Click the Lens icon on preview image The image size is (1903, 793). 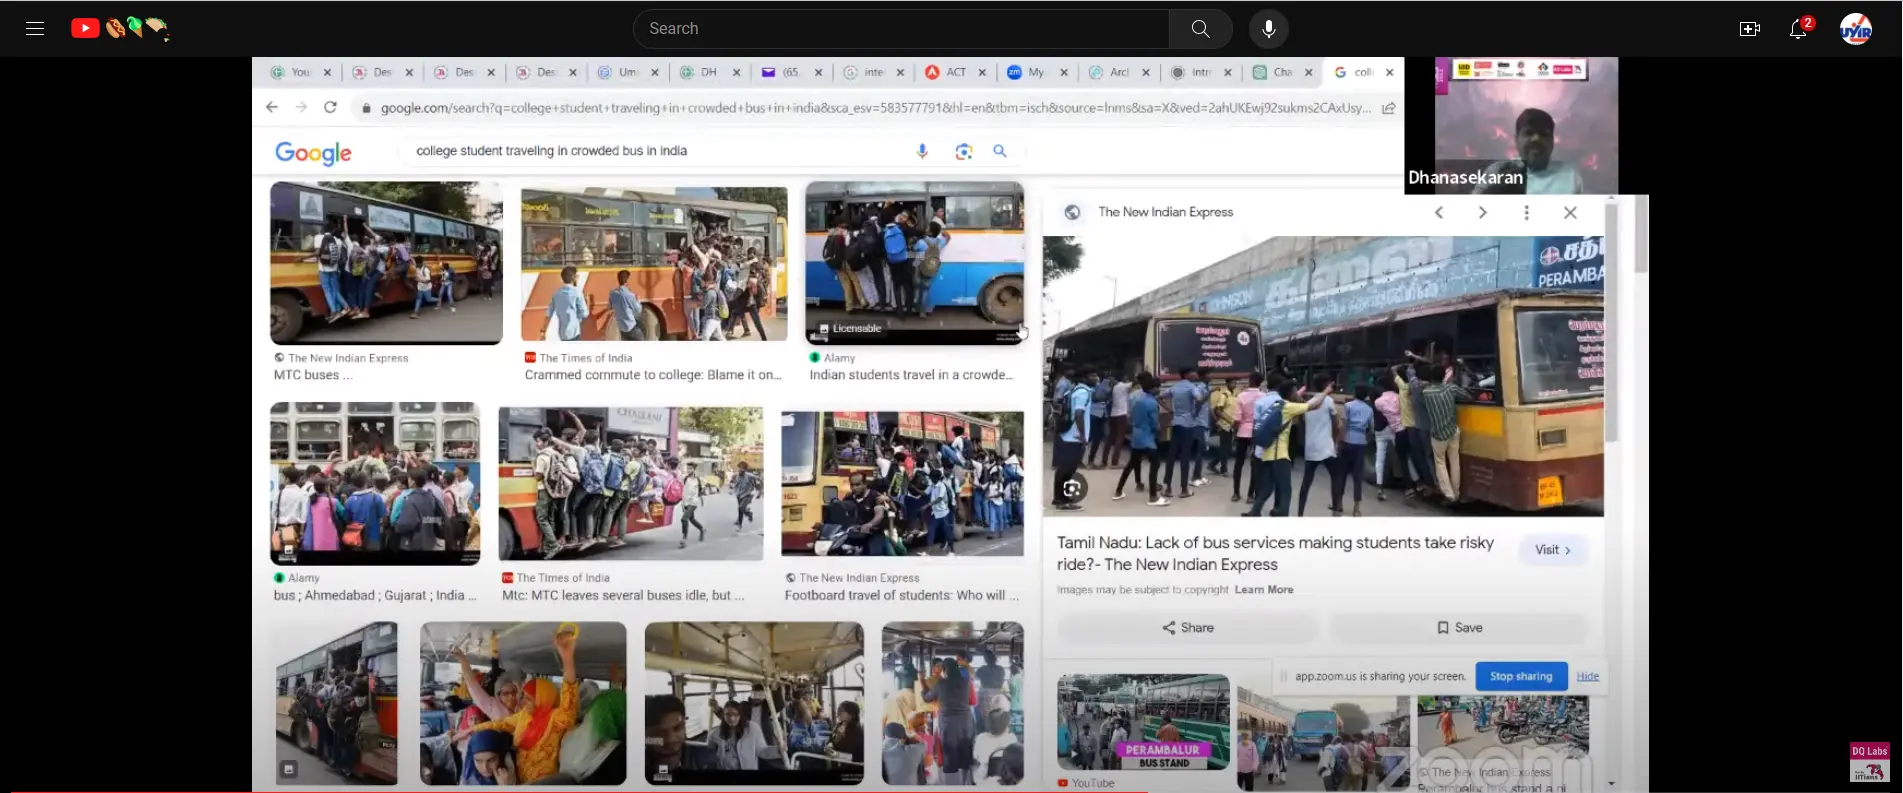click(x=1072, y=488)
